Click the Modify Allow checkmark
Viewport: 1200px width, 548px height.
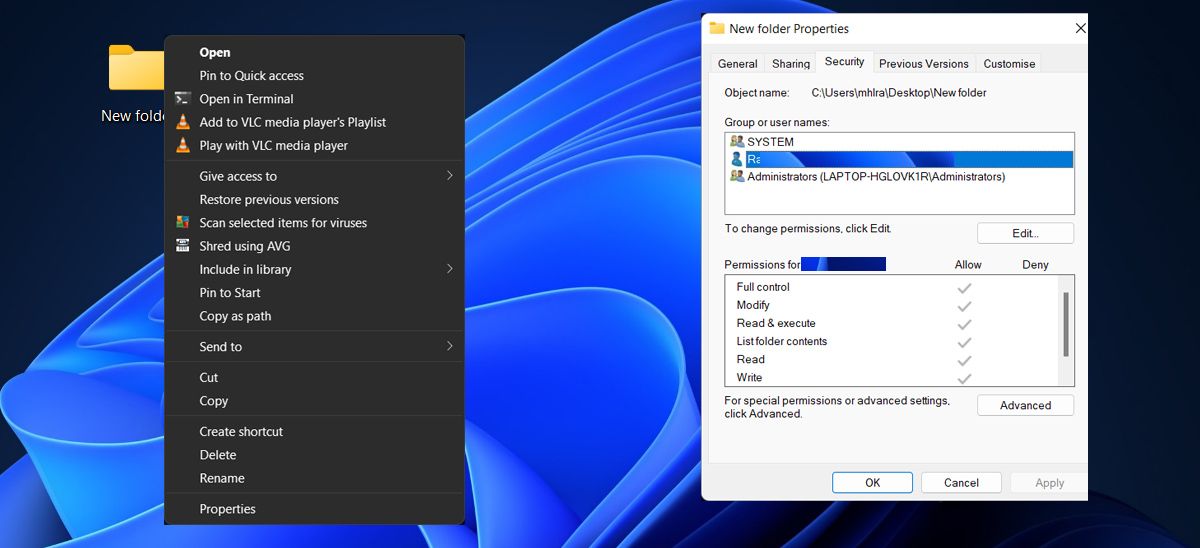[x=964, y=306]
